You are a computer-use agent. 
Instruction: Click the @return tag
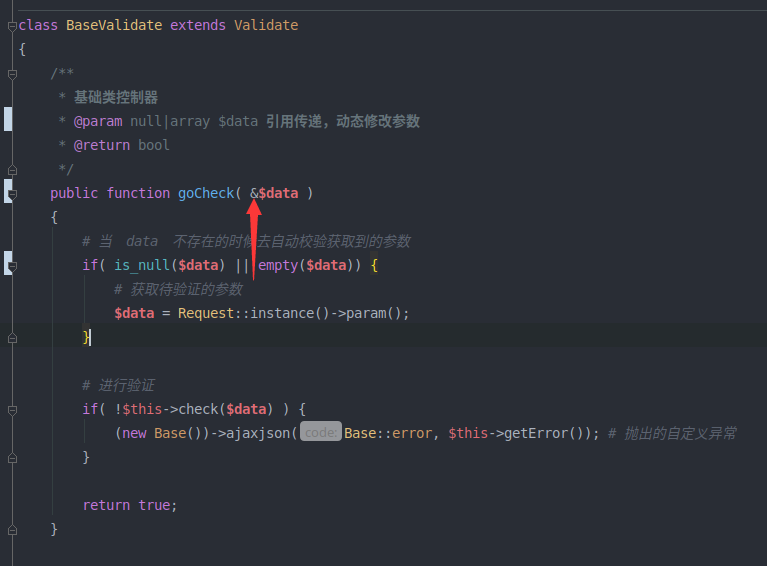click(x=102, y=145)
